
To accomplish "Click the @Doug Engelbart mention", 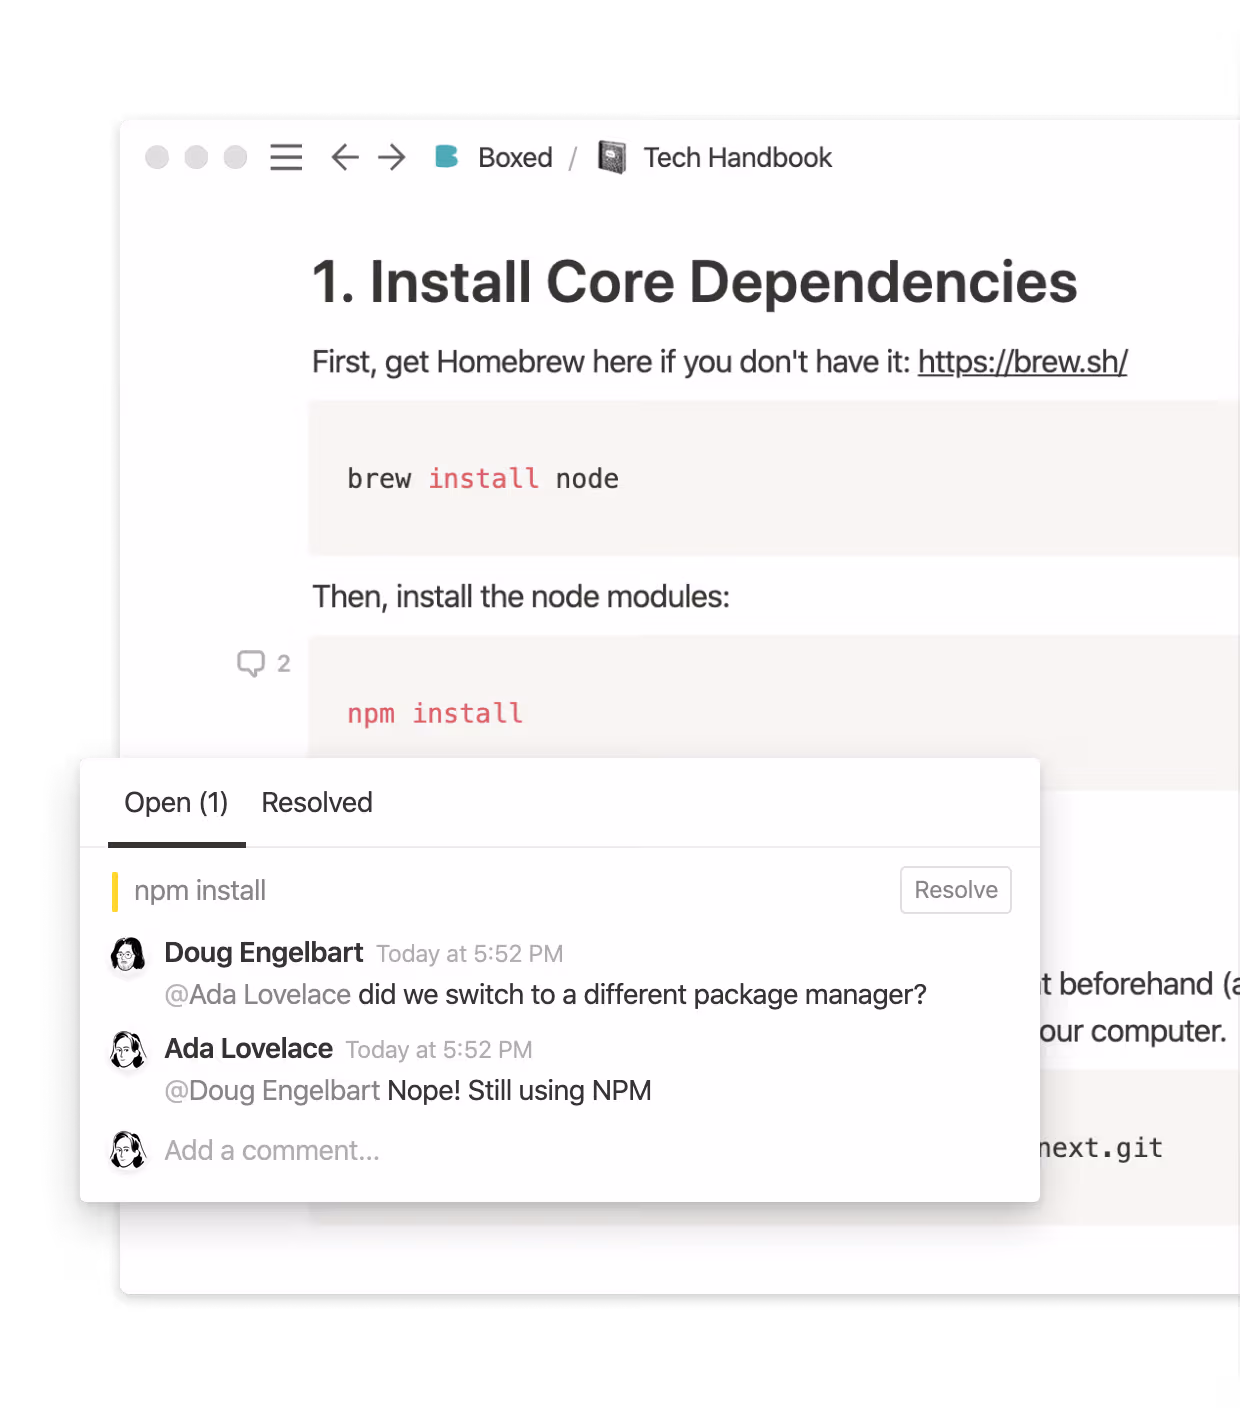I will tap(271, 1090).
